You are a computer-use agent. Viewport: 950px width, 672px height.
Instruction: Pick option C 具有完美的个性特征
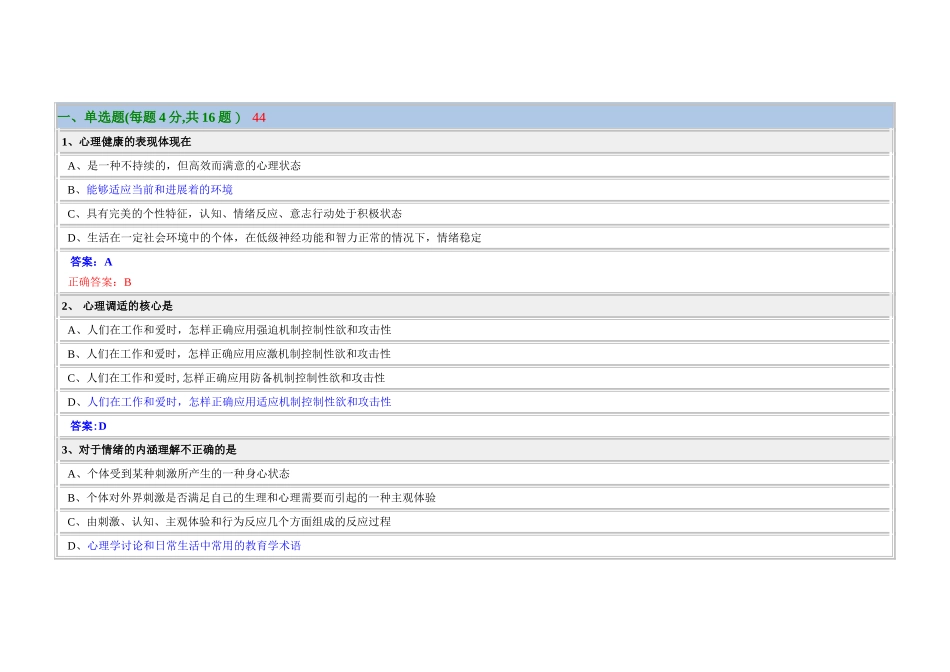(234, 214)
